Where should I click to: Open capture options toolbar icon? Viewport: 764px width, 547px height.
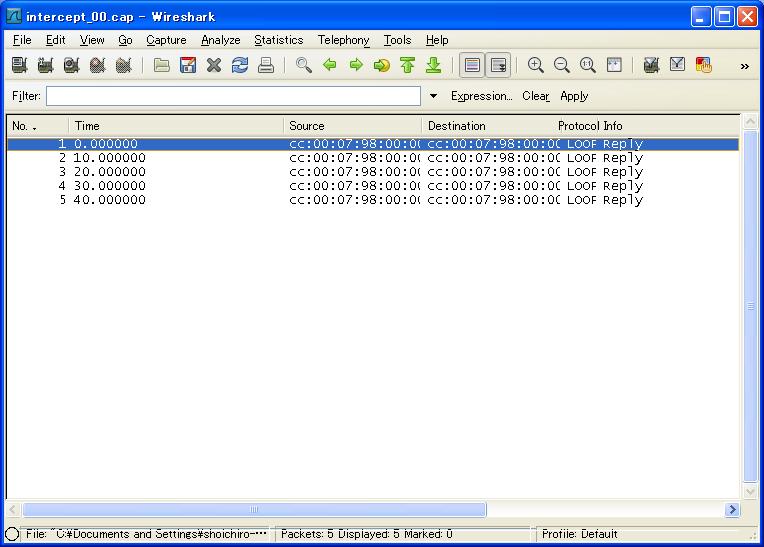point(45,65)
